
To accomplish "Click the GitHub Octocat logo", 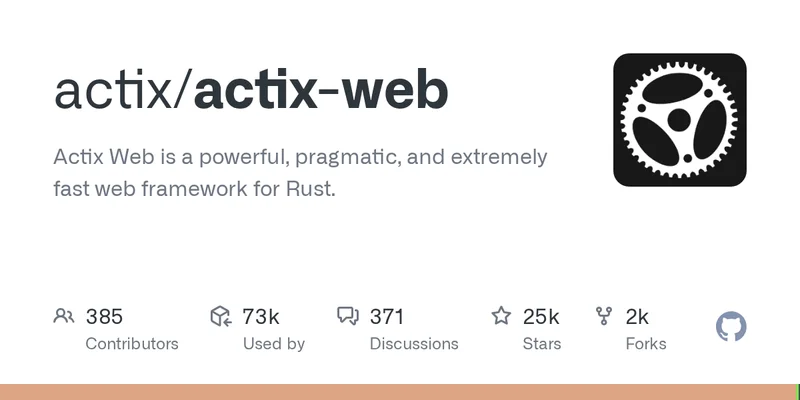I will click(732, 327).
